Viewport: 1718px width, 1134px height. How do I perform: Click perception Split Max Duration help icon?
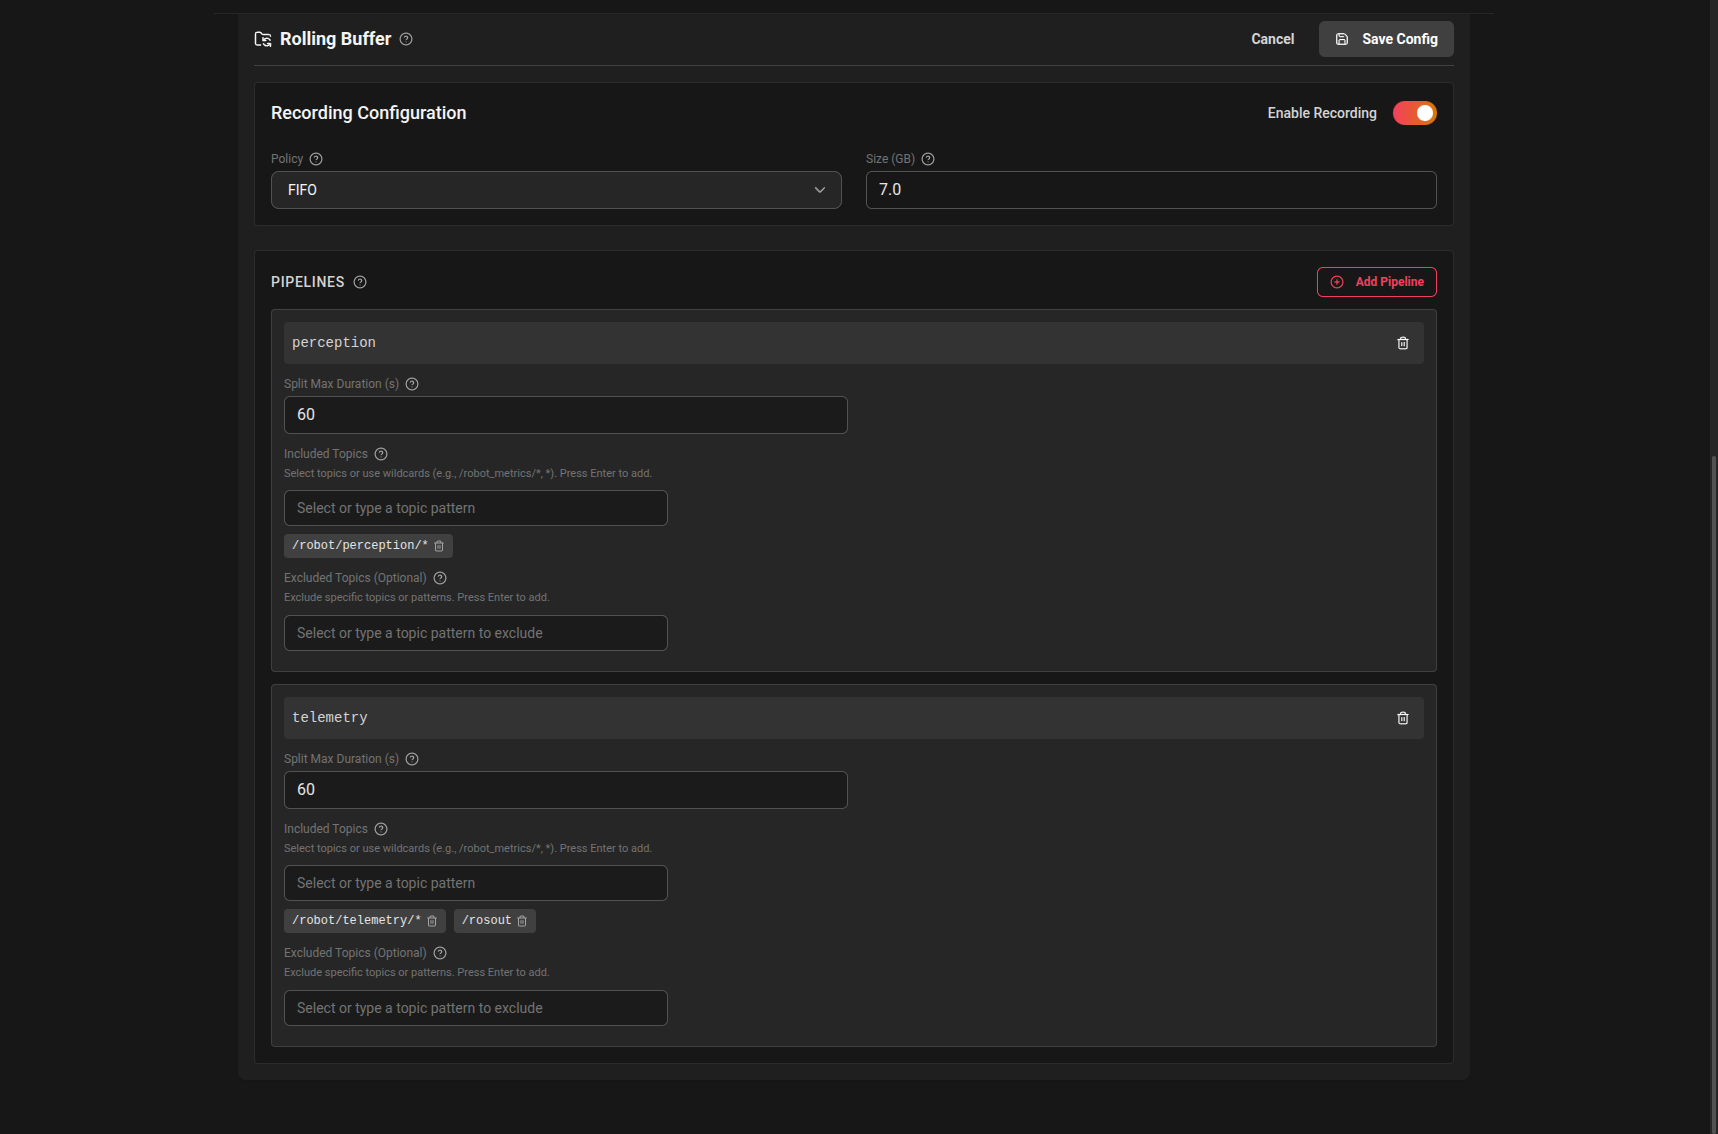tap(412, 383)
